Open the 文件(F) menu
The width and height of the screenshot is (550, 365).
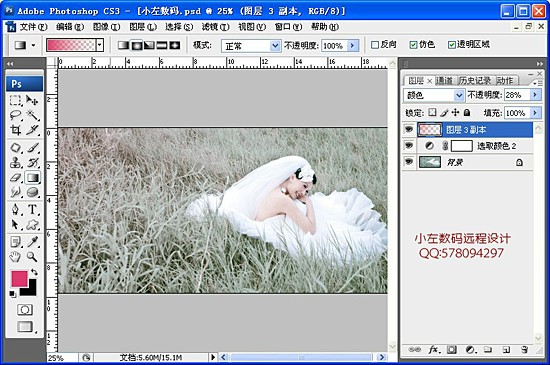click(x=33, y=27)
